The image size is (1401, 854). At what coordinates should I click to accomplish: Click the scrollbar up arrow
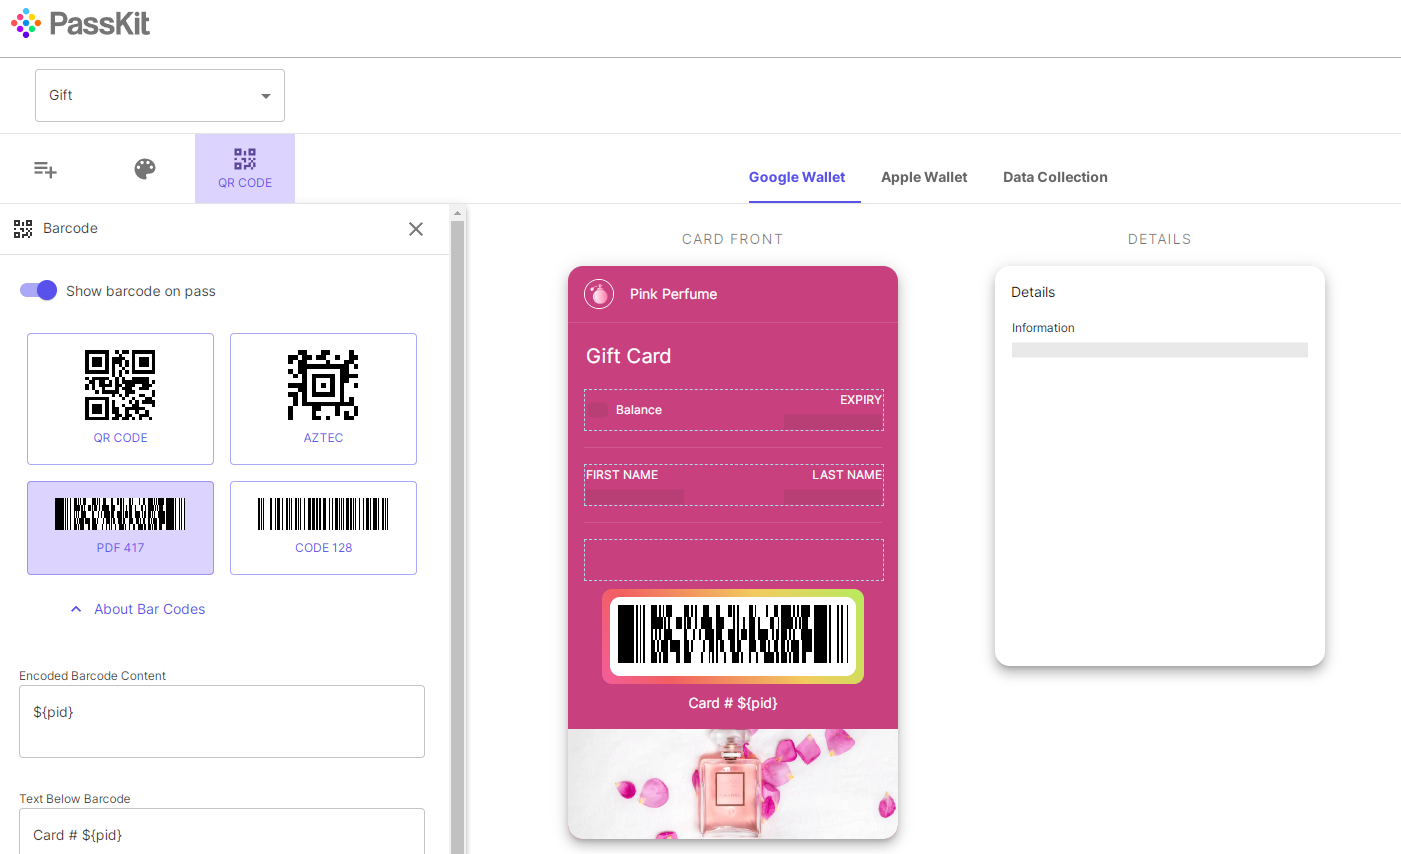457,213
